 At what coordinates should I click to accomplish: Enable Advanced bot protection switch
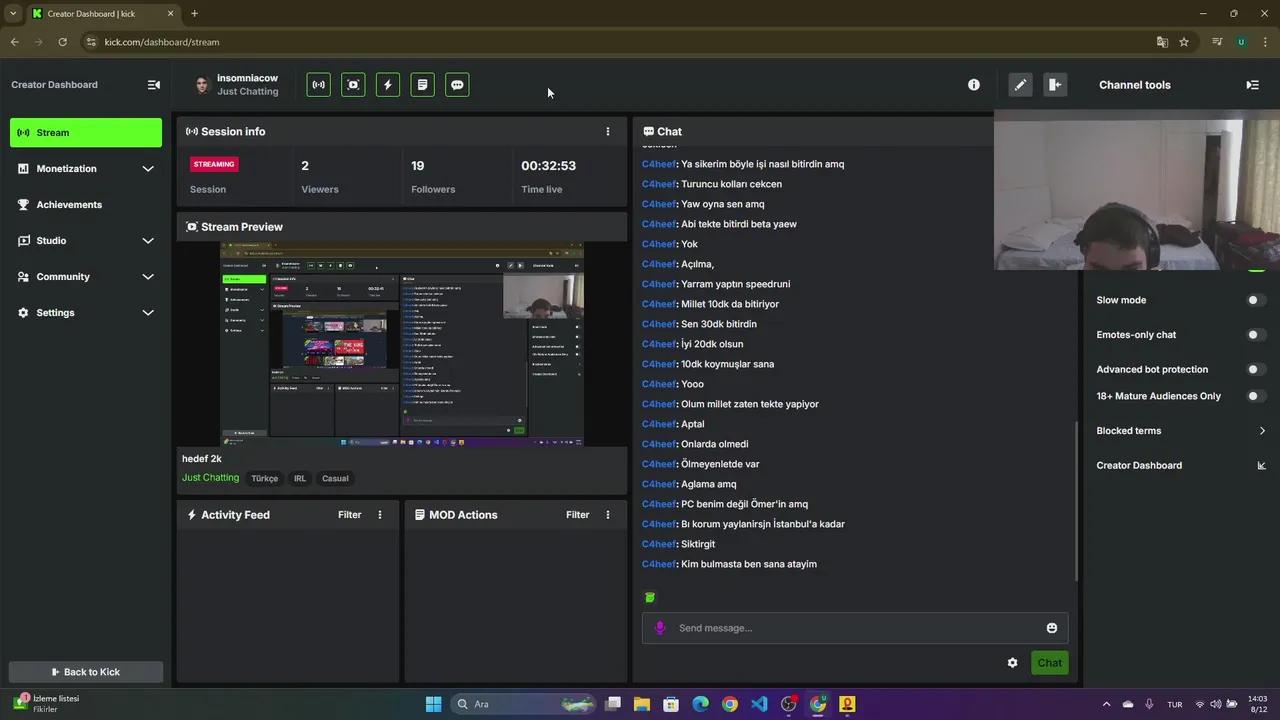(x=1256, y=369)
